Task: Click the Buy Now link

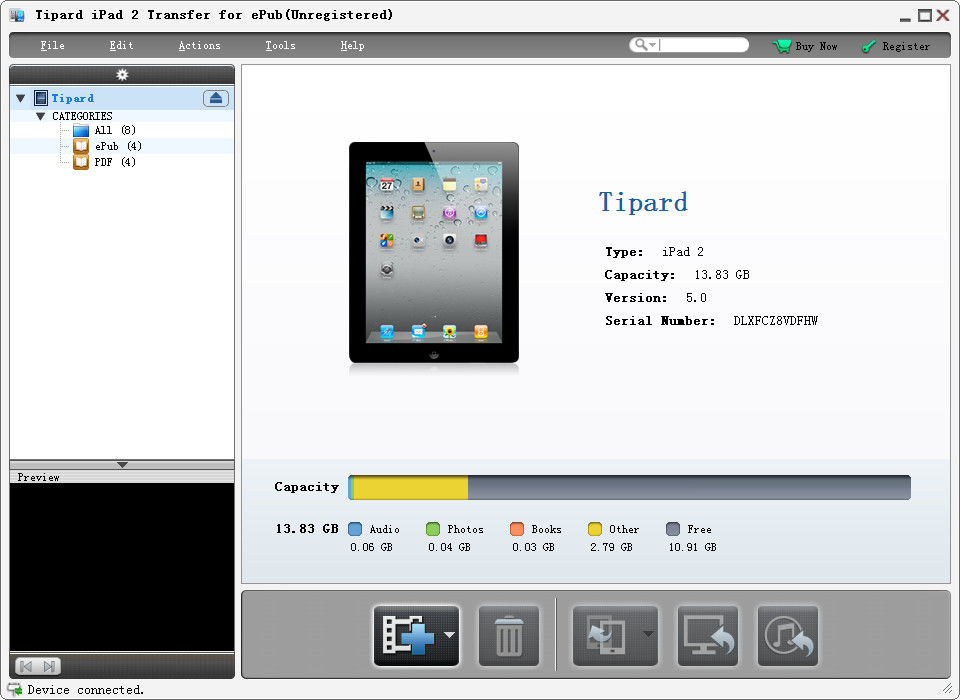Action: [x=816, y=46]
